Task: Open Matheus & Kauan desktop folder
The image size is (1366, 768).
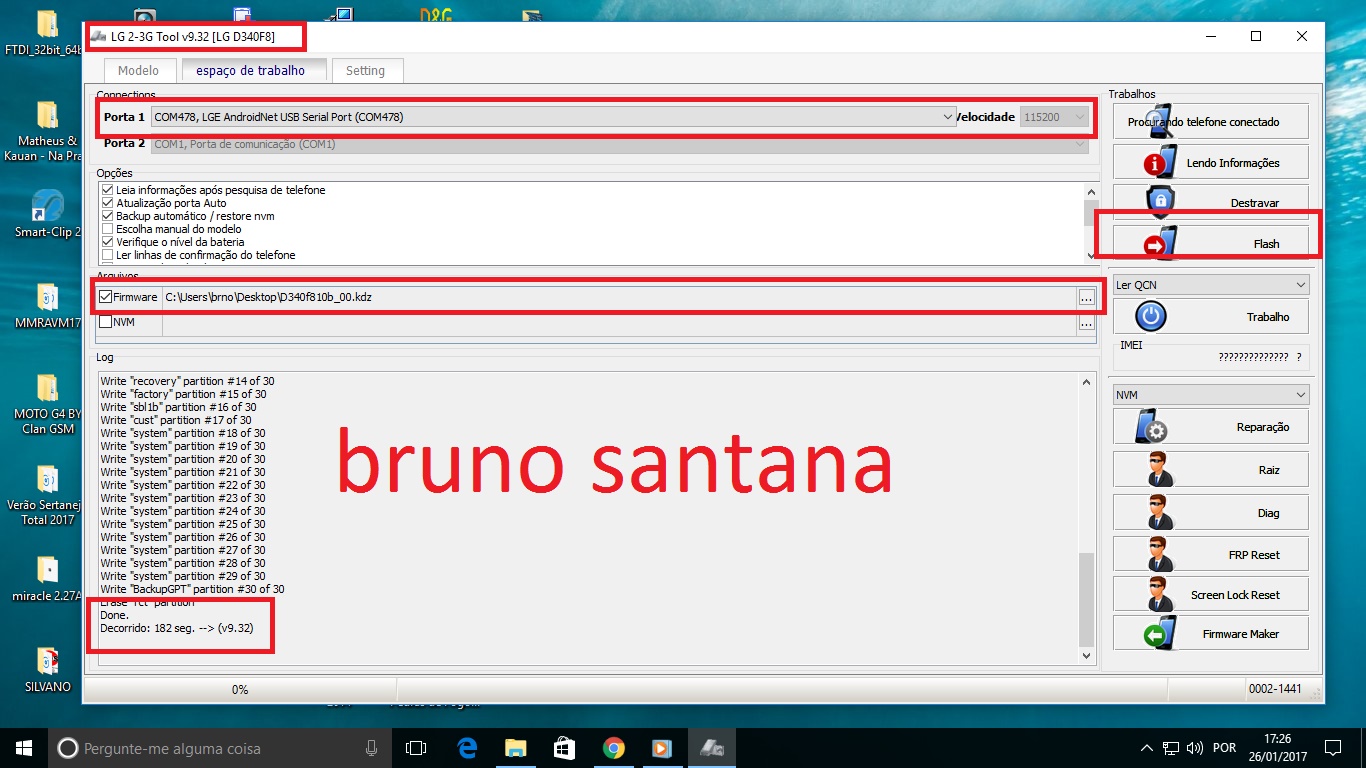Action: [x=47, y=130]
